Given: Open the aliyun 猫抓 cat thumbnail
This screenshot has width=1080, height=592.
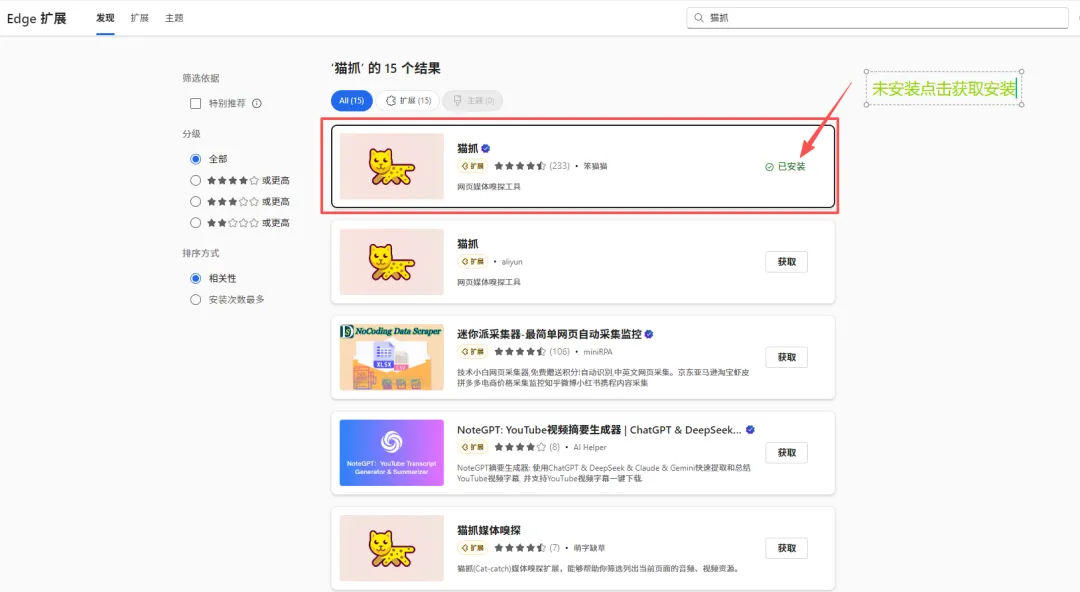Looking at the screenshot, I should (391, 262).
